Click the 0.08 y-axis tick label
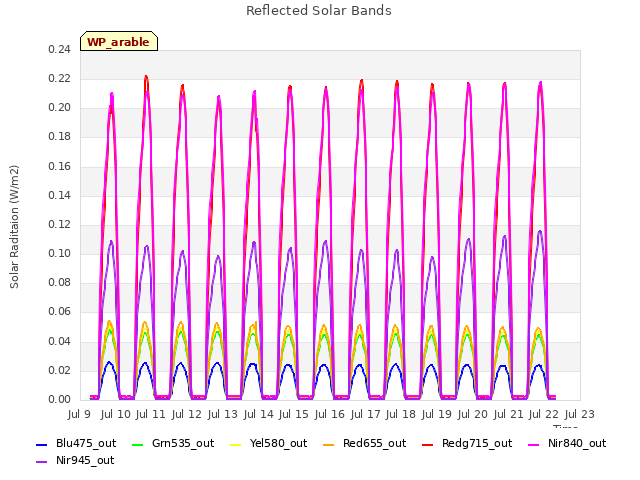640x480 pixels. pos(60,283)
